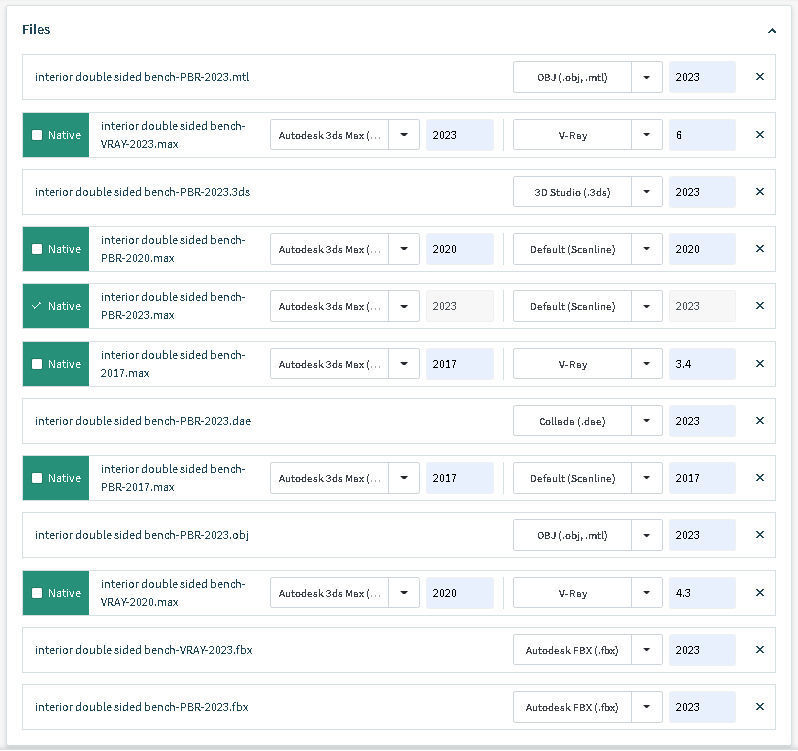The width and height of the screenshot is (798, 751).
Task: Remove the bench-PBR-2023.dae file row
Action: click(x=759, y=421)
